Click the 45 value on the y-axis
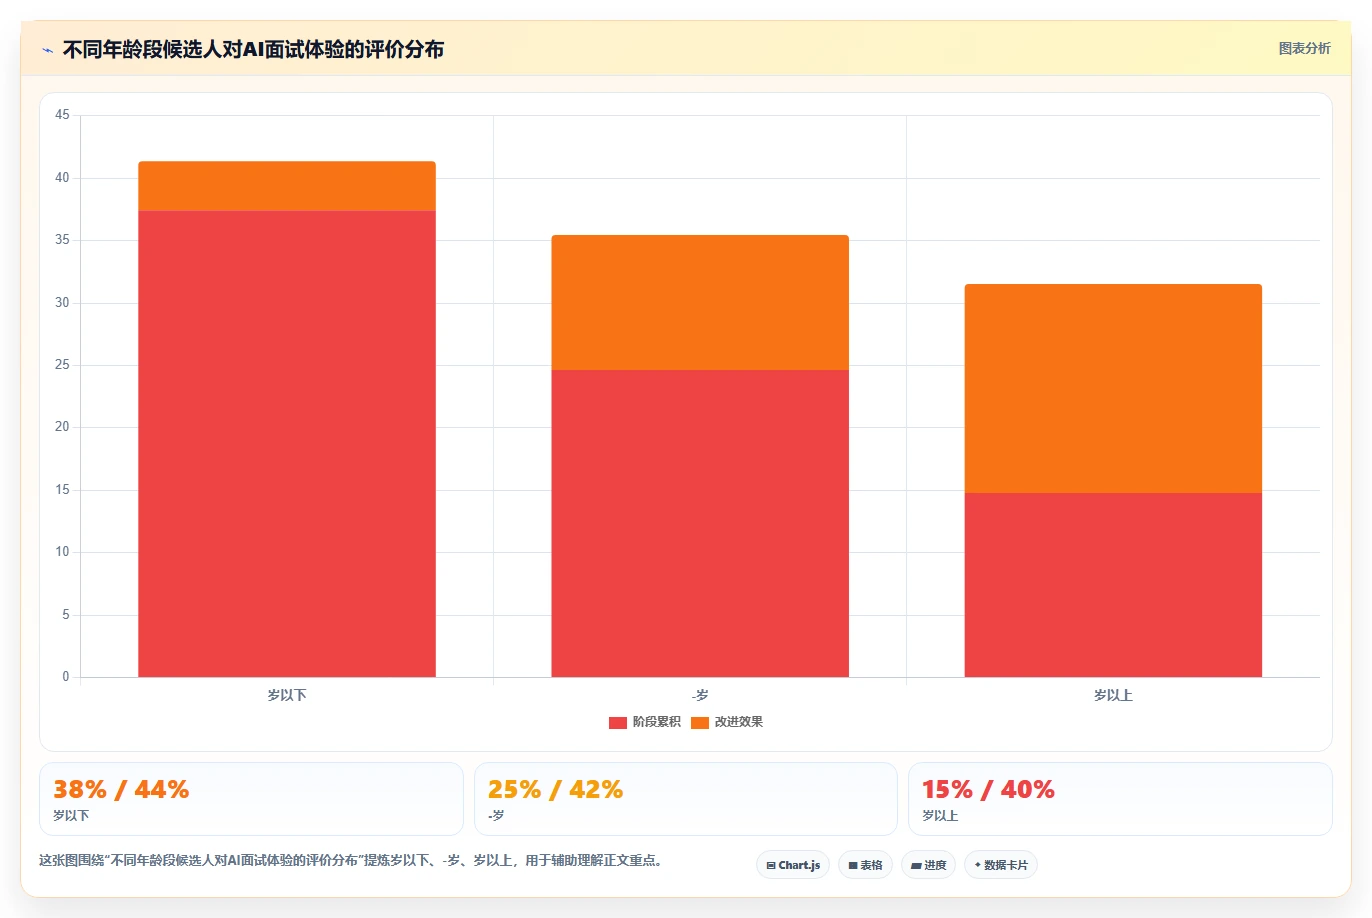The width and height of the screenshot is (1372, 918). point(62,115)
